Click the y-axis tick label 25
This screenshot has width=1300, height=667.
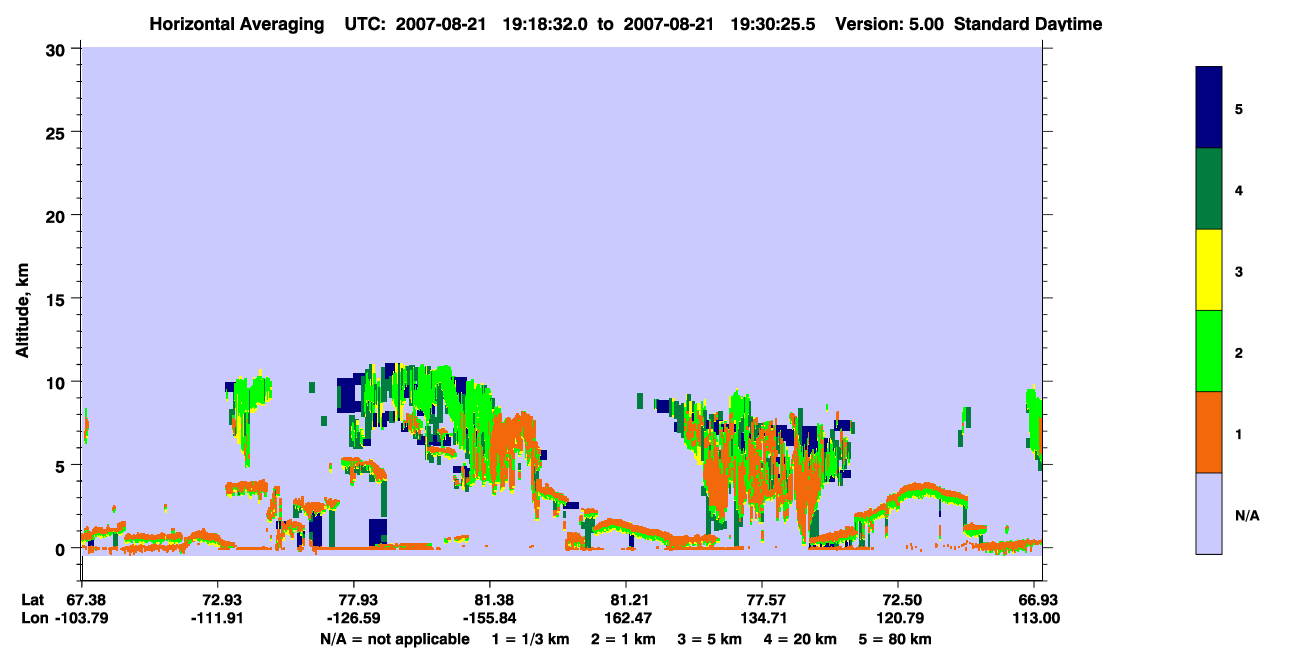tap(58, 132)
